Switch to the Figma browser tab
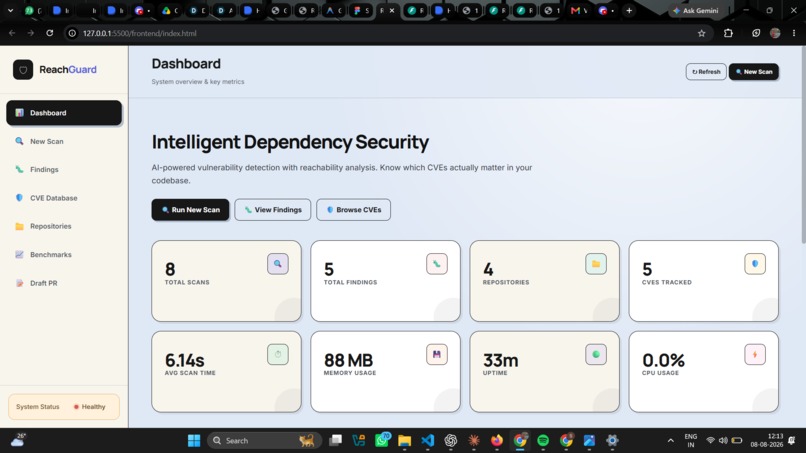Viewport: 806px width, 453px height. click(x=361, y=10)
